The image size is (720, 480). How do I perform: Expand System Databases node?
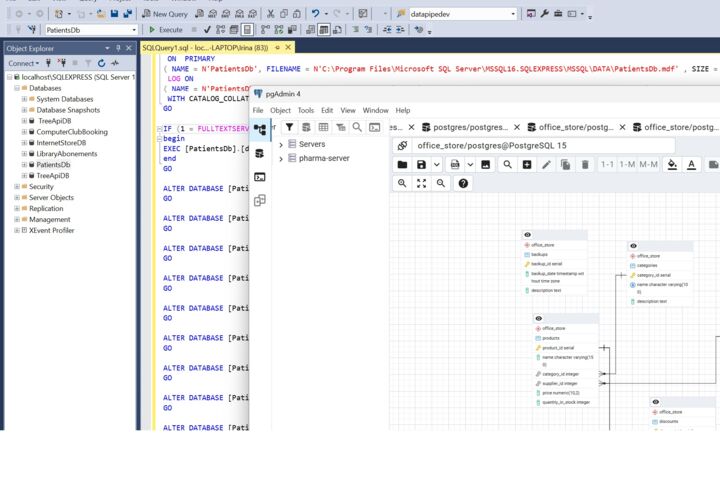24,99
